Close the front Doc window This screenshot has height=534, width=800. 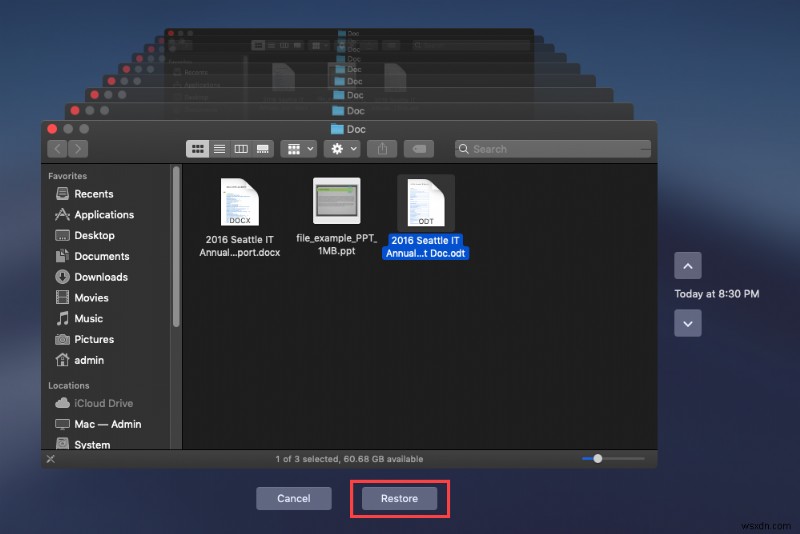click(x=52, y=129)
